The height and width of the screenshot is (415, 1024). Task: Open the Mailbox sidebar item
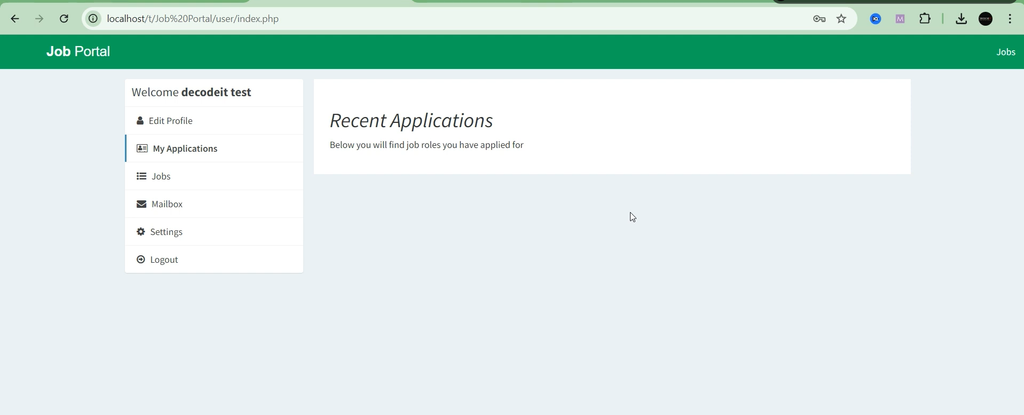click(x=214, y=204)
